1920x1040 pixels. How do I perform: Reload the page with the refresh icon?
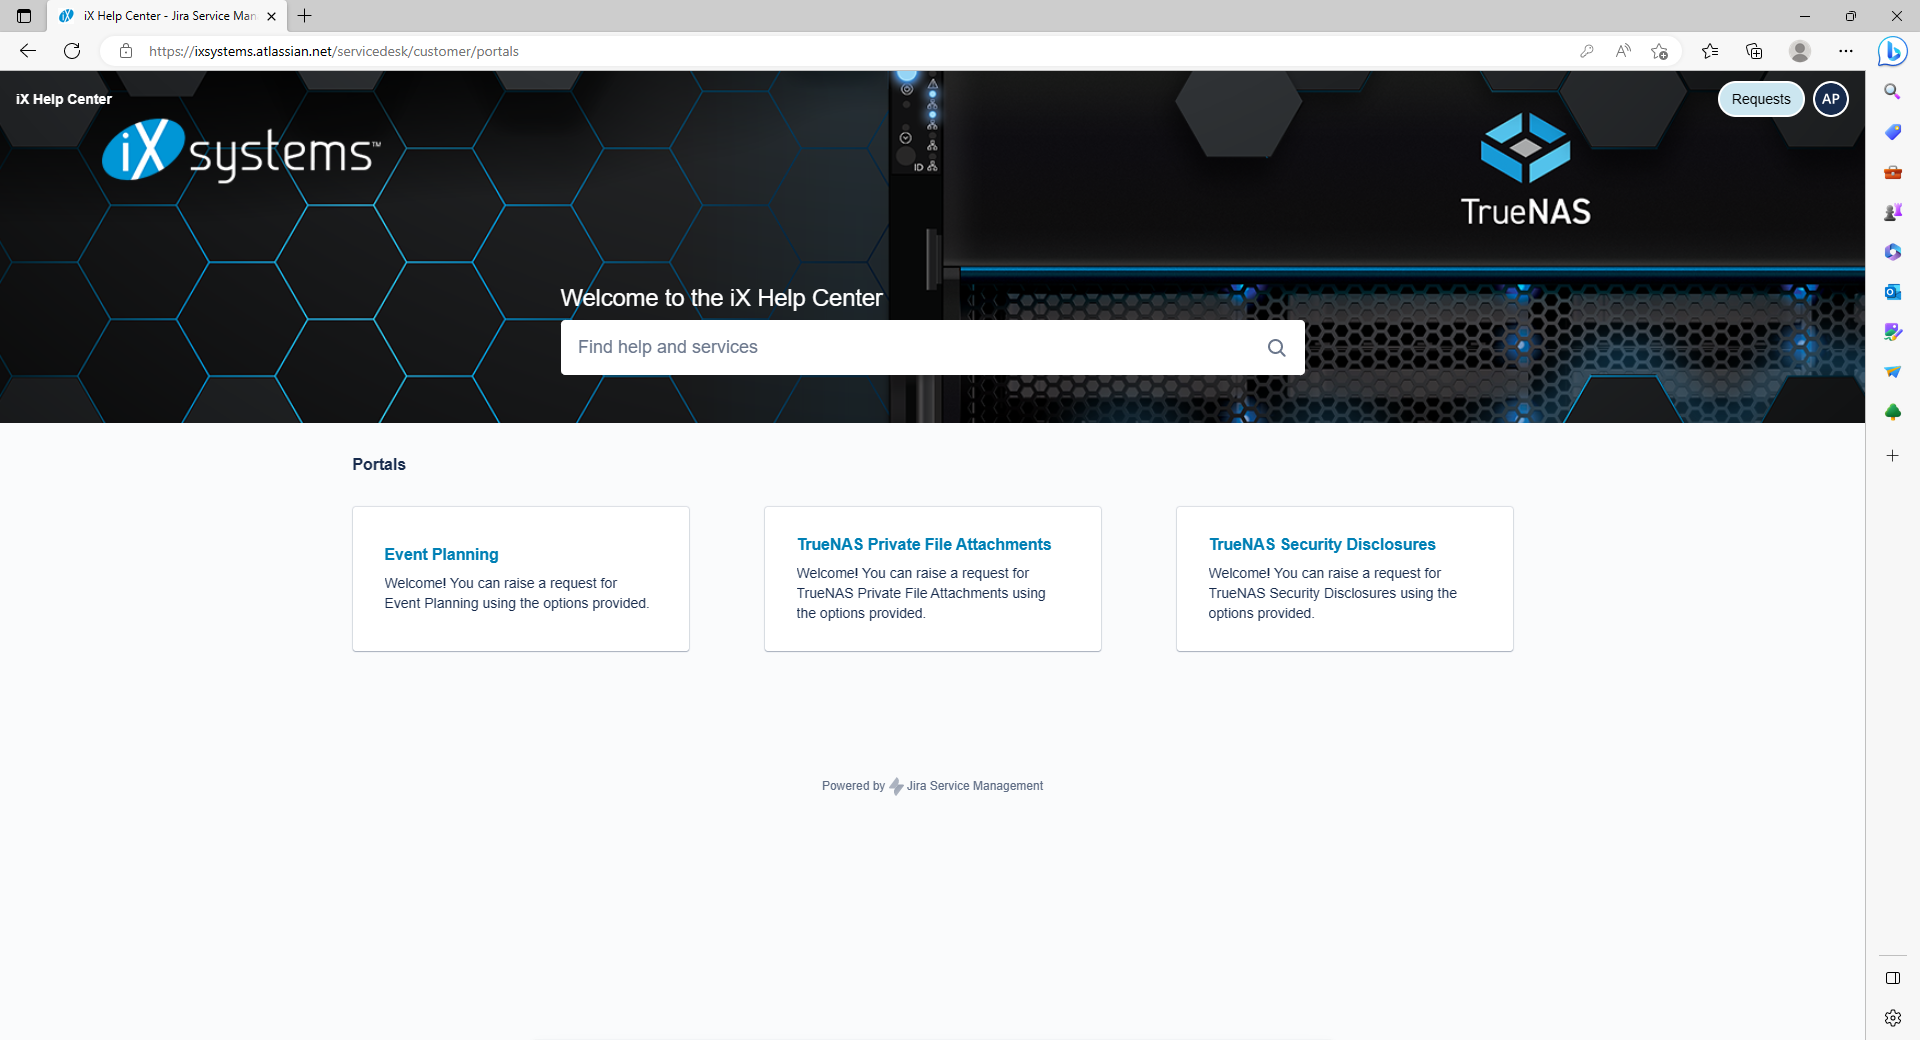[x=72, y=51]
